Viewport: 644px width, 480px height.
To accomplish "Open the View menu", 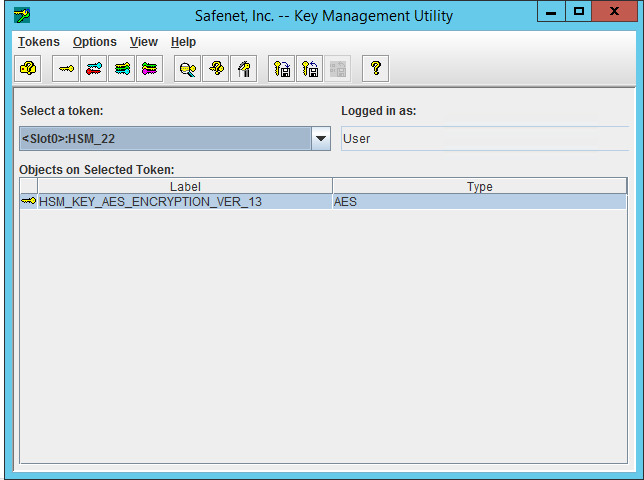I will 144,42.
